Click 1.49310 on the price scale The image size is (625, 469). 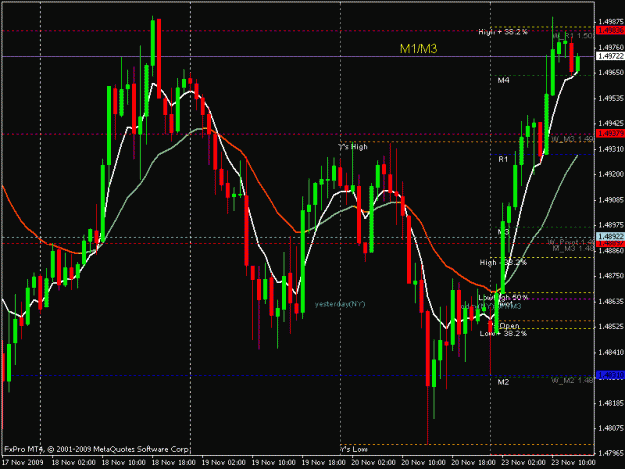611,149
